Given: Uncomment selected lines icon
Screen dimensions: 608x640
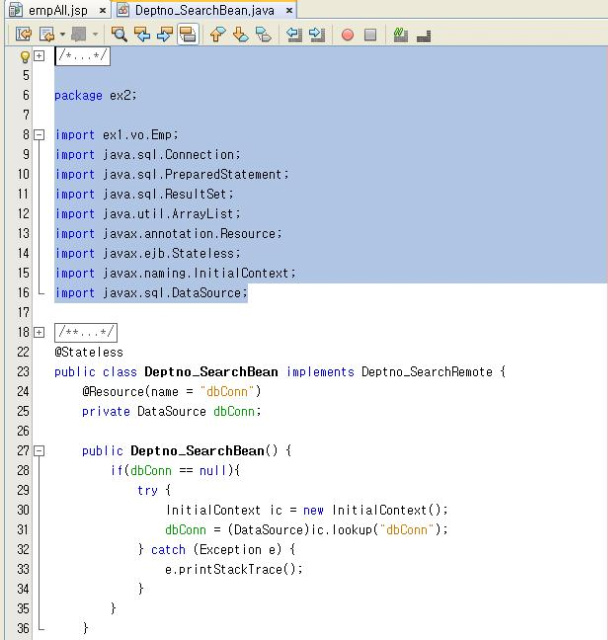Looking at the screenshot, I should (424, 36).
